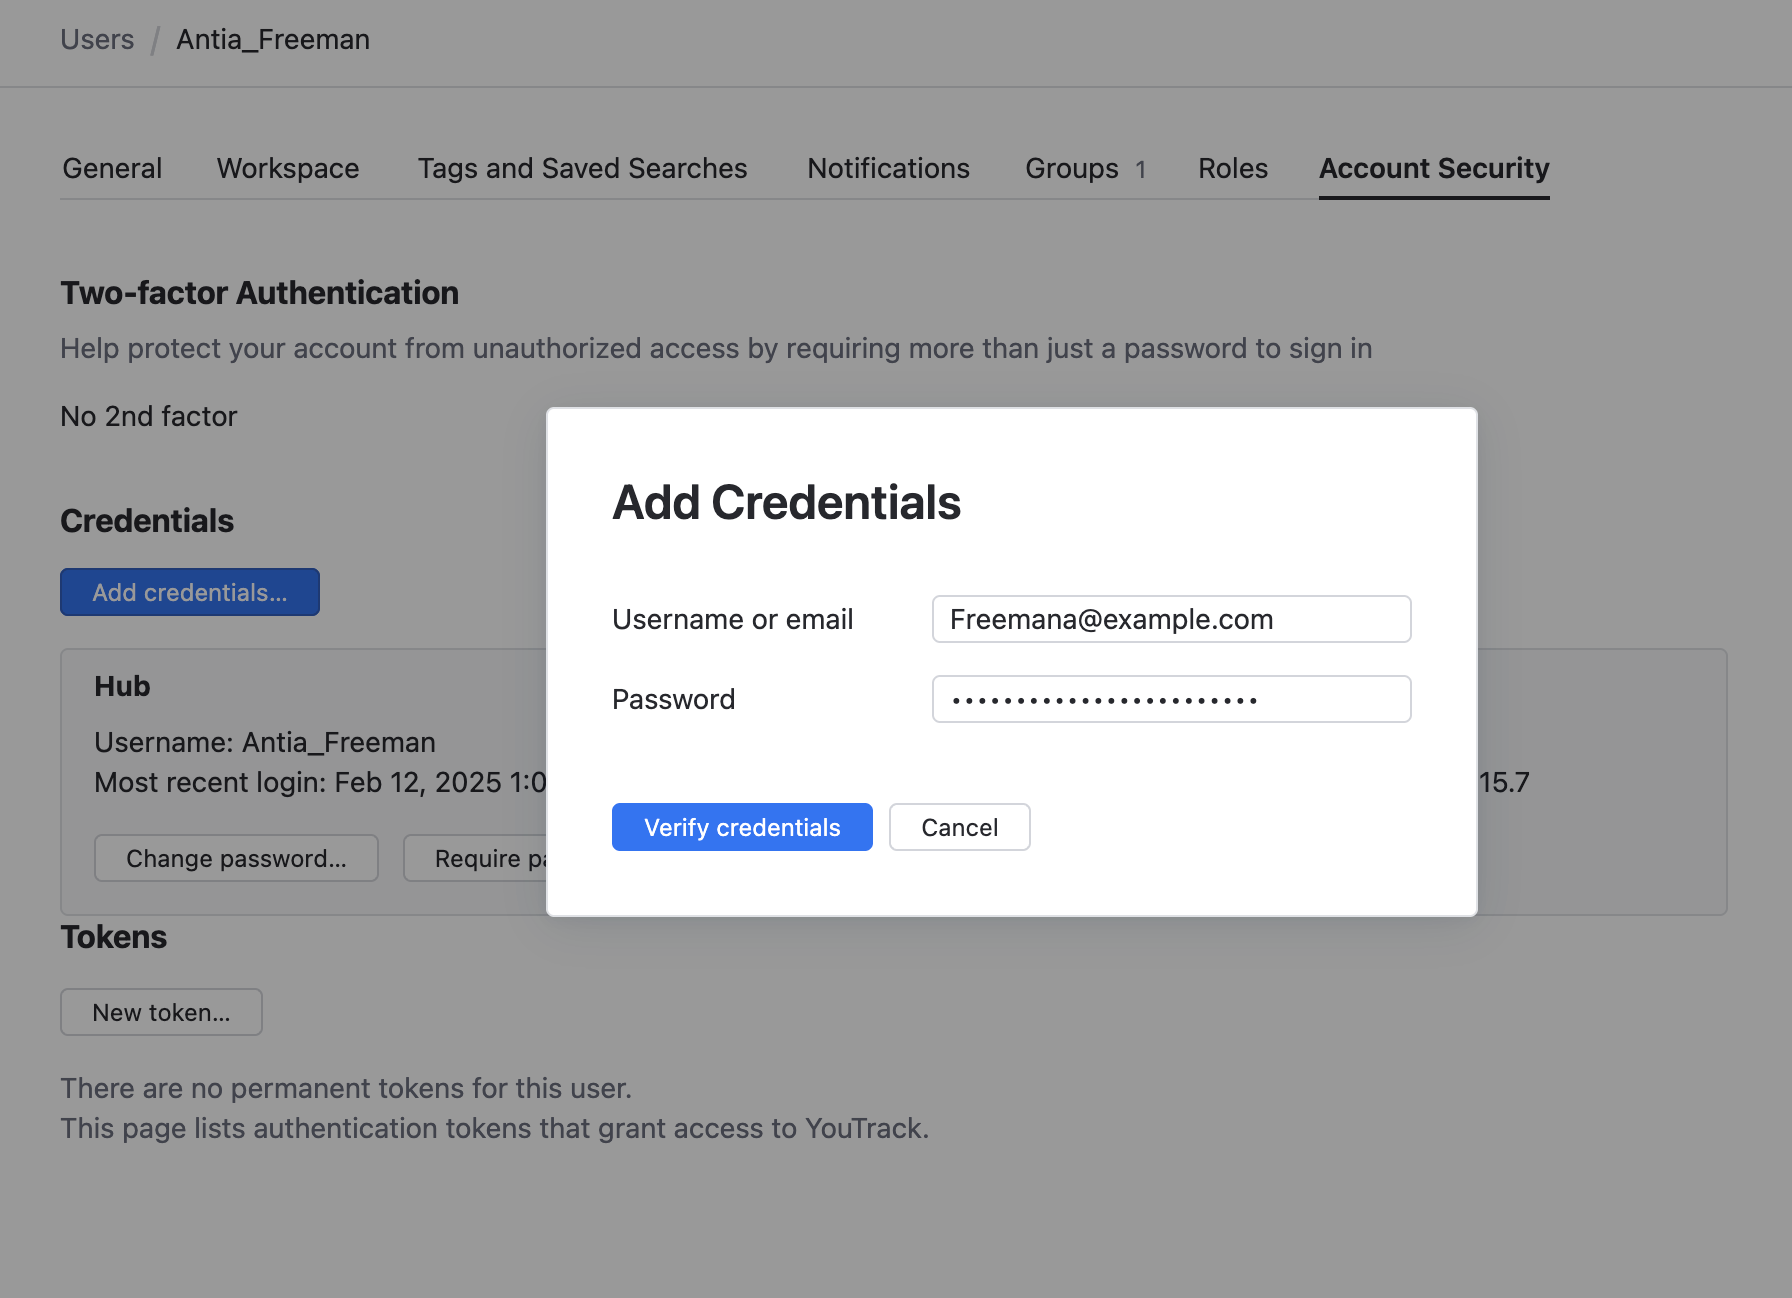This screenshot has height=1298, width=1792.
Task: Open the Workspace tab
Action: [288, 168]
